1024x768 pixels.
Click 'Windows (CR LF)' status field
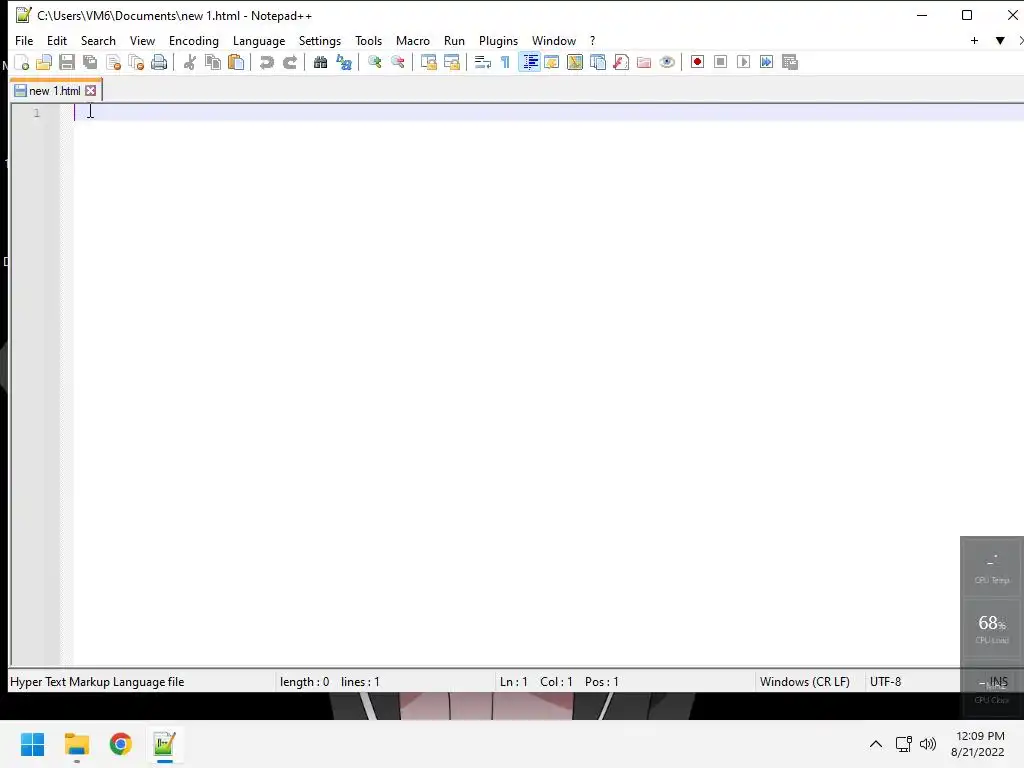[x=805, y=682]
